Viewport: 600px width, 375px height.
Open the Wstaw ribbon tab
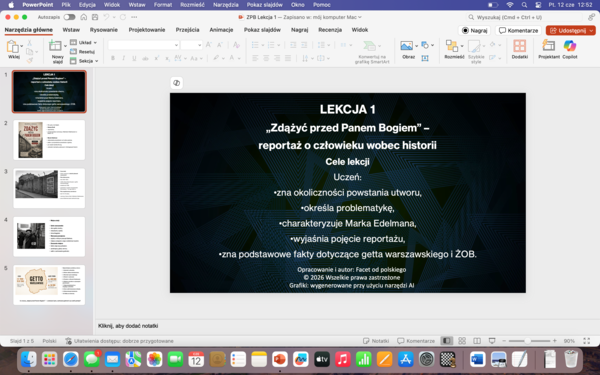click(71, 30)
